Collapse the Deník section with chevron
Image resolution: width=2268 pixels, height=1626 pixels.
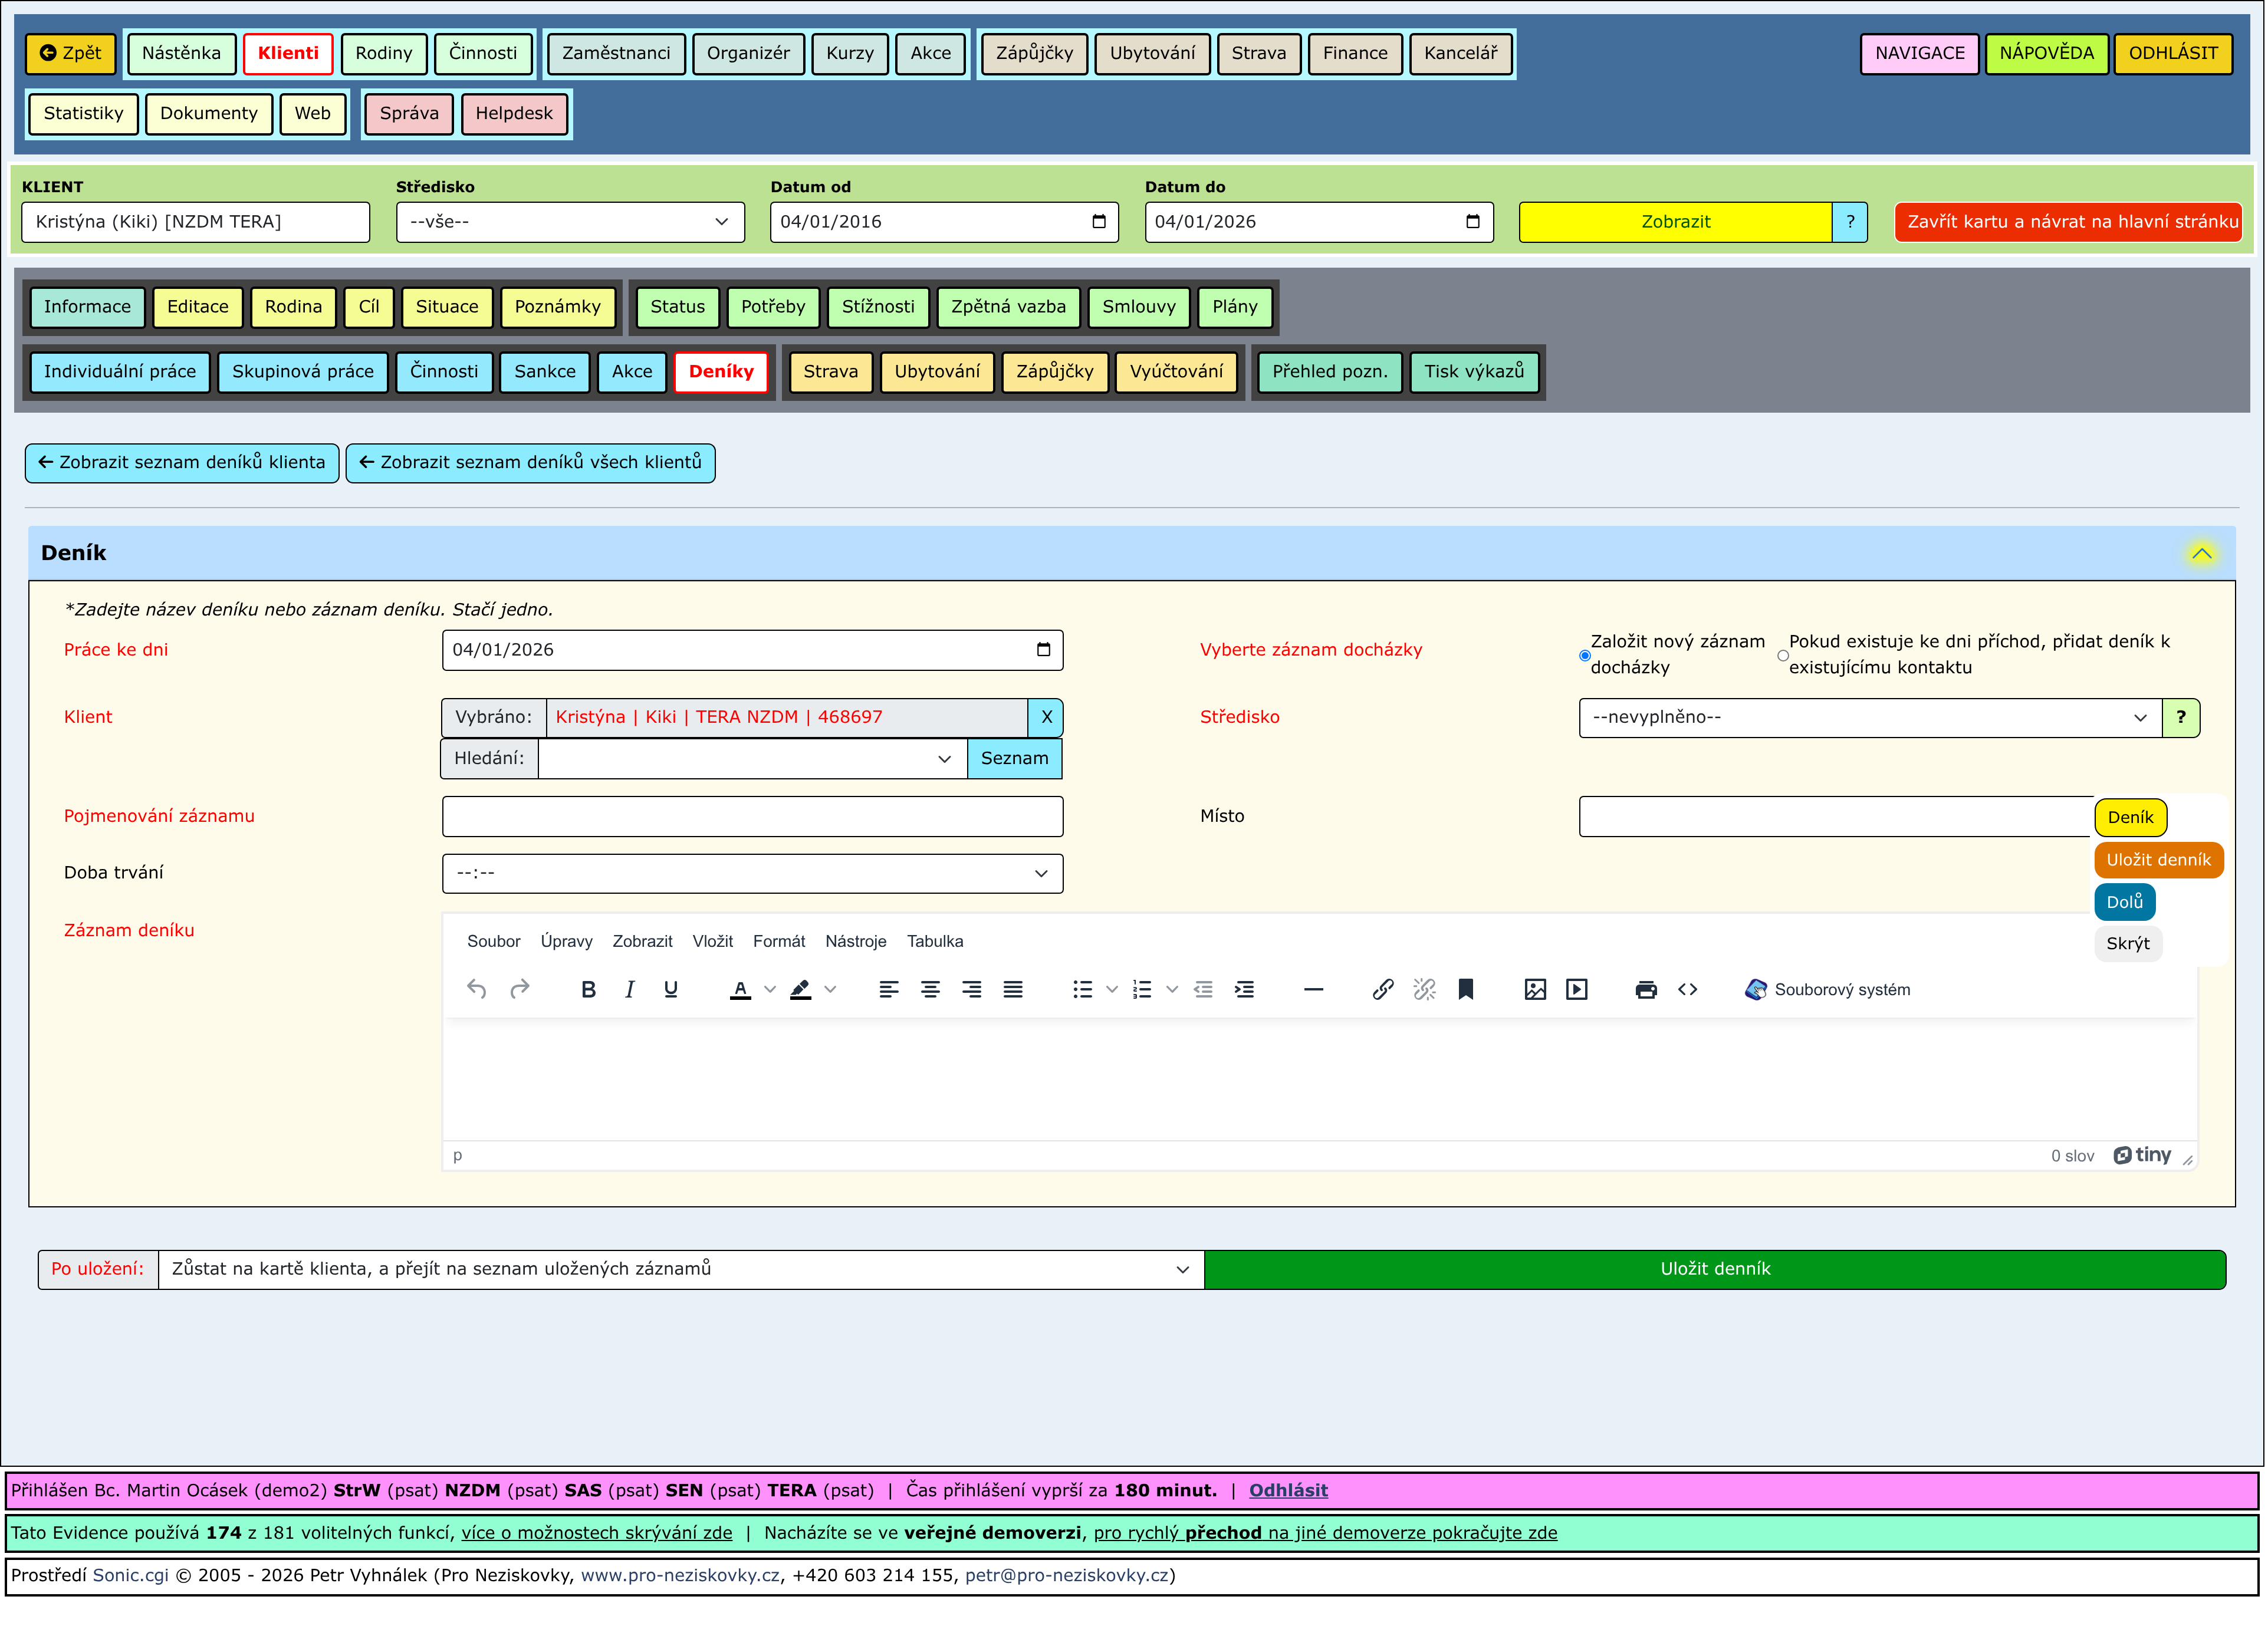[x=2201, y=553]
